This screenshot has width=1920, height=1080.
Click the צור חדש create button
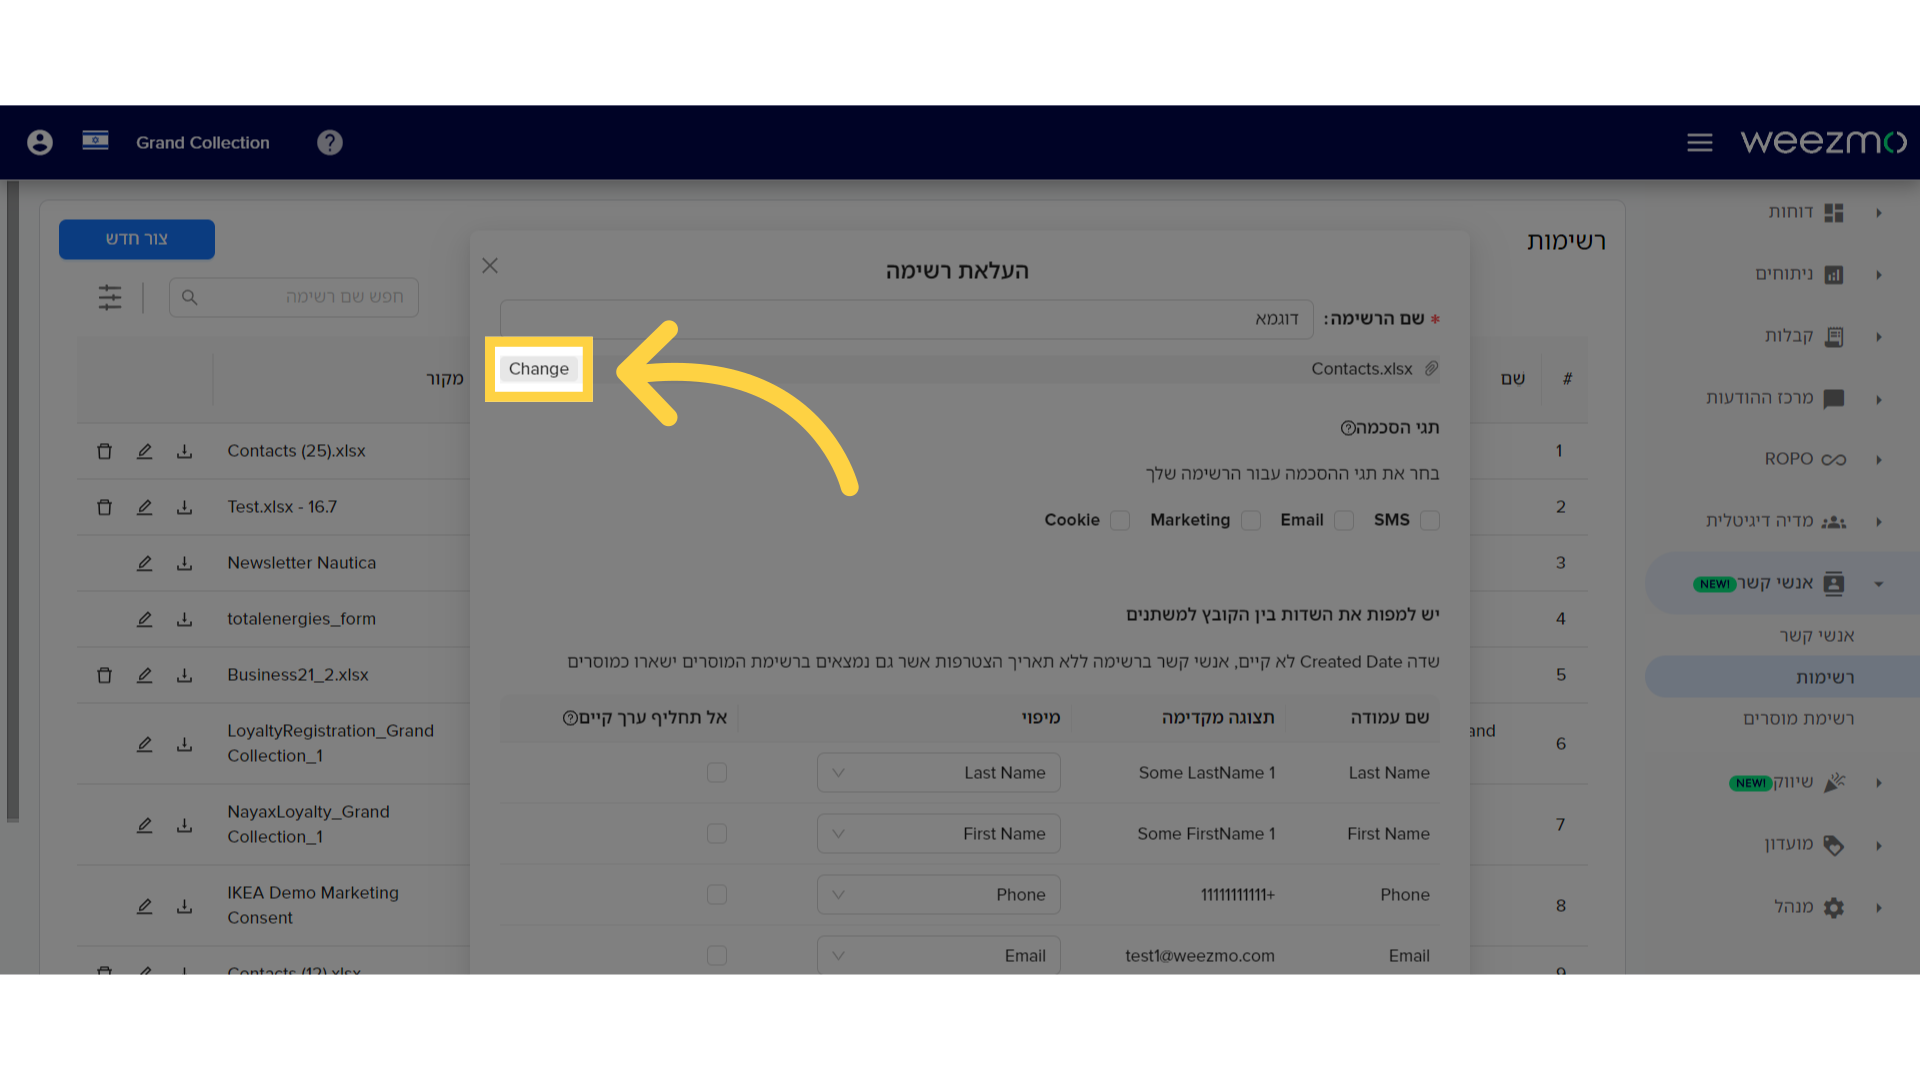[136, 239]
